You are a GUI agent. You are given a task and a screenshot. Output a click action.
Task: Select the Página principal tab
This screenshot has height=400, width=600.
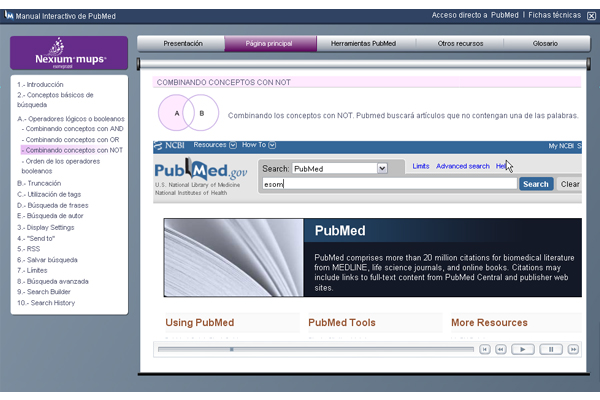click(x=269, y=44)
